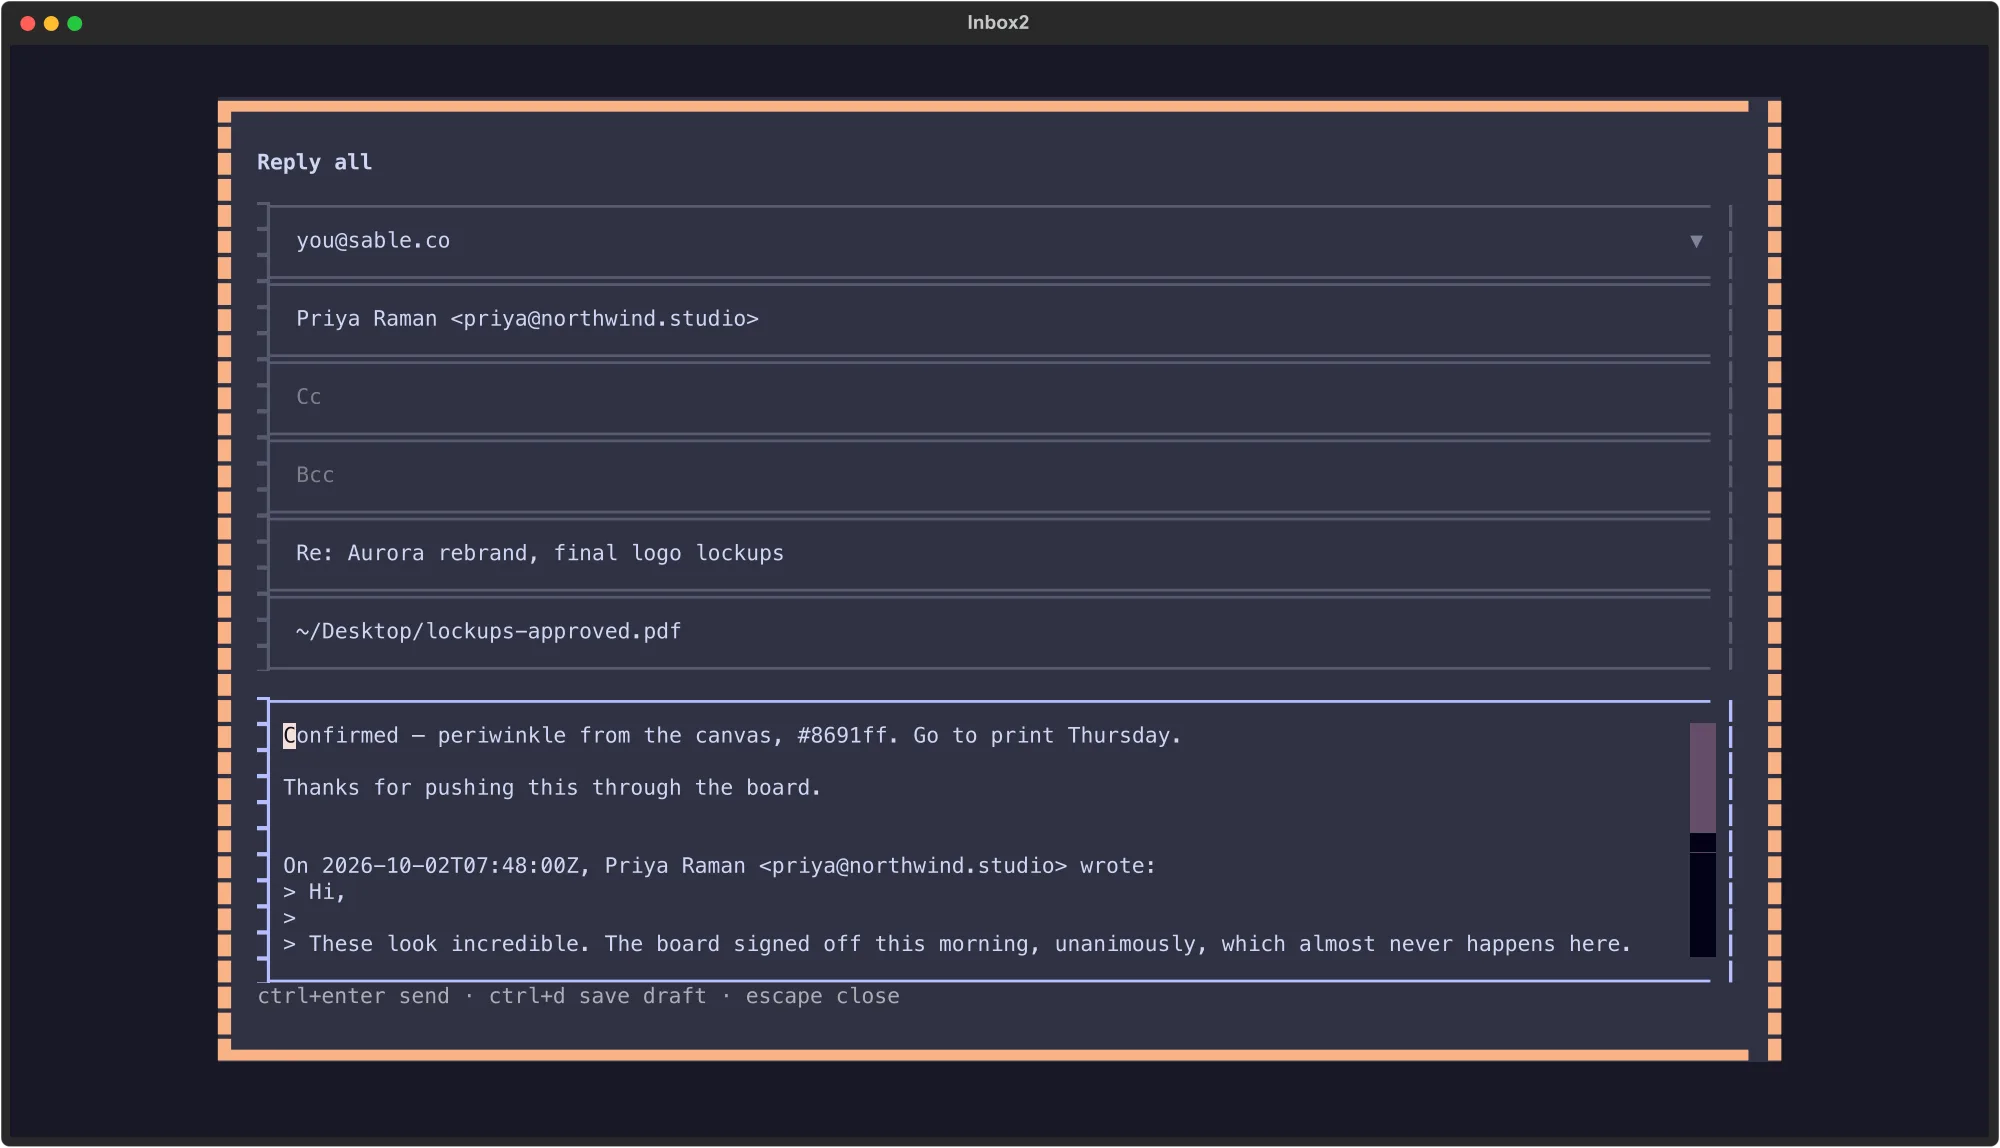Click the 'Confirmed — periwinkle' line in body
2000x1148 pixels.
[x=732, y=736]
